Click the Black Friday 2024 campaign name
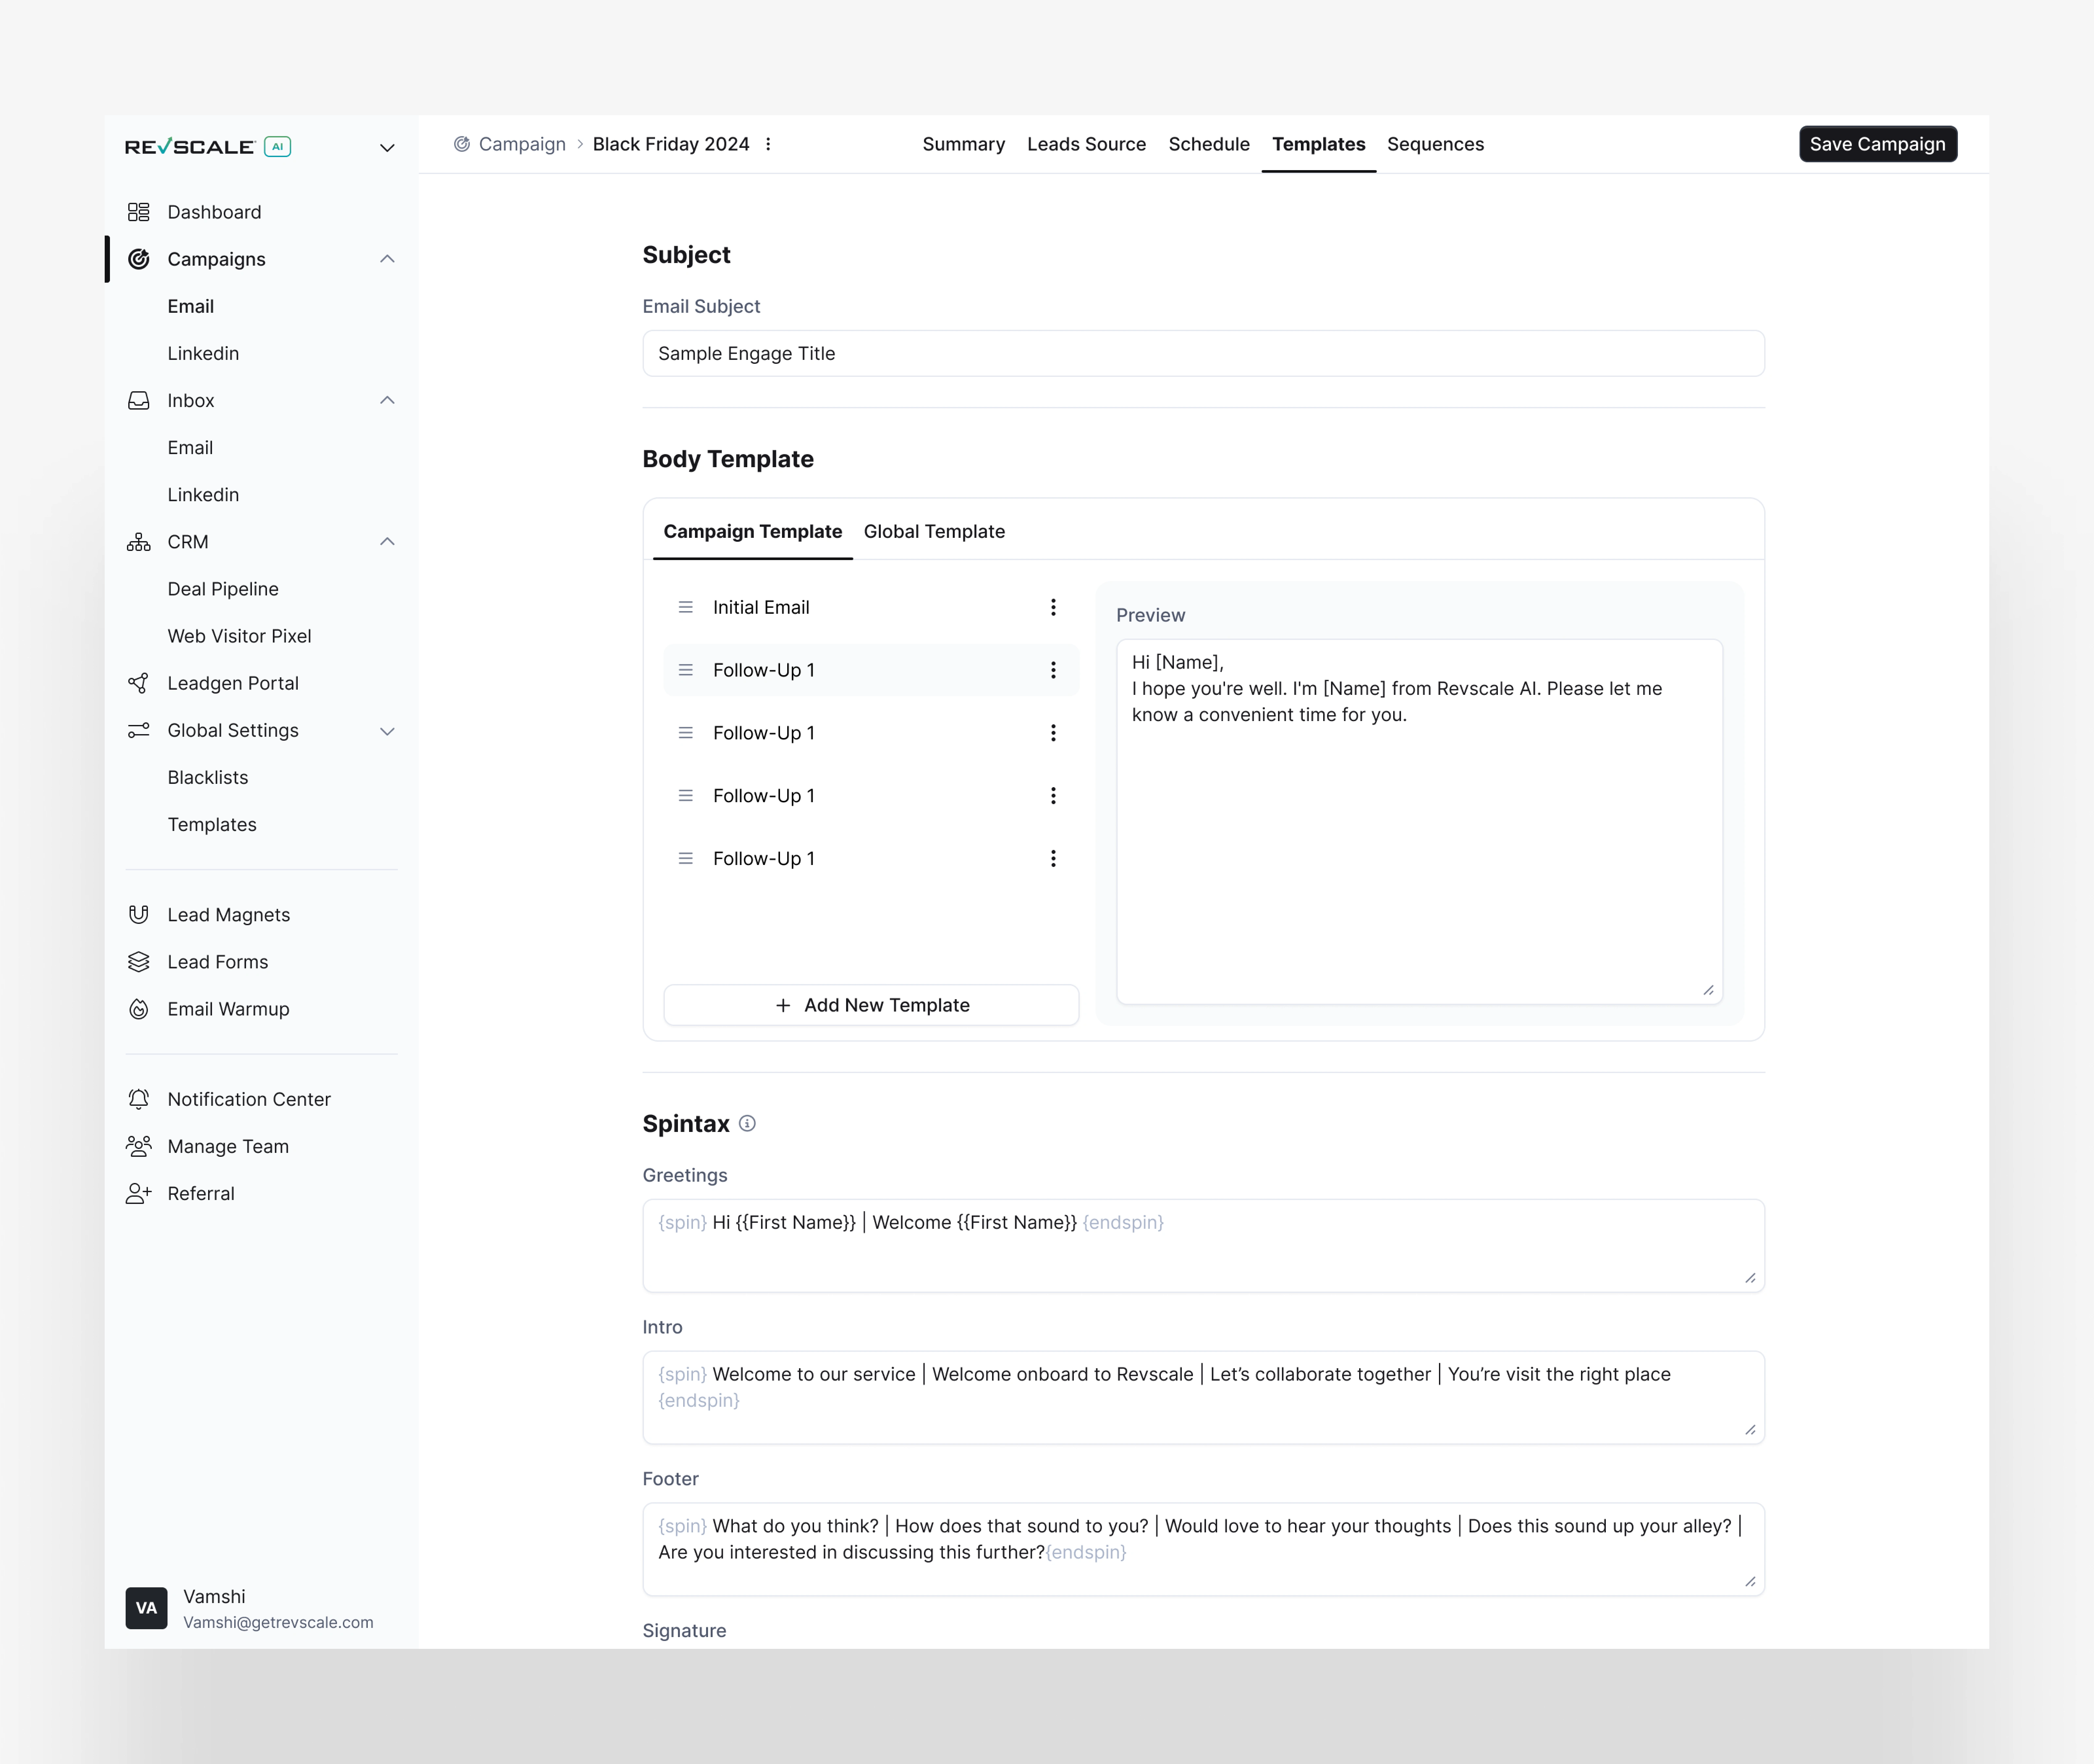The height and width of the screenshot is (1764, 2094). [671, 144]
